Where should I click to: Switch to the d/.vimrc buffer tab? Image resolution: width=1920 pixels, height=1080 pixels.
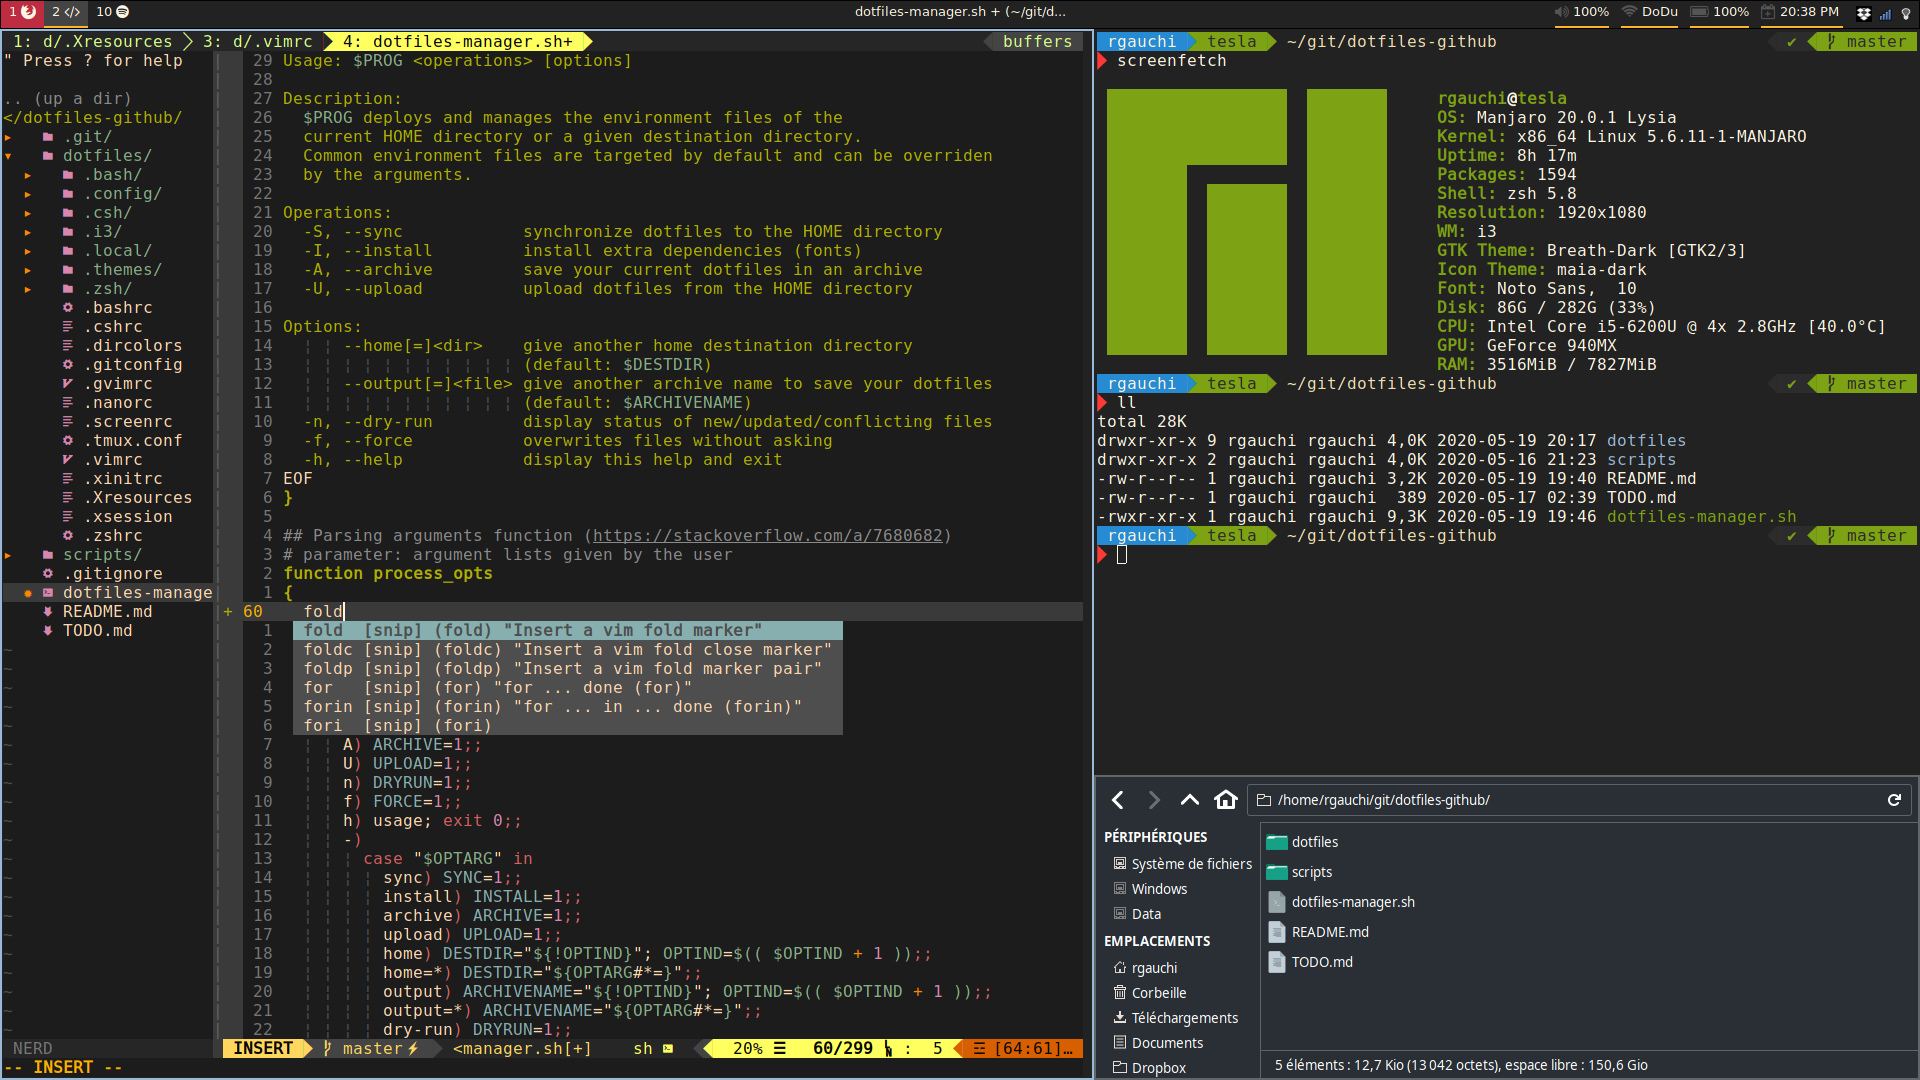pyautogui.click(x=258, y=41)
